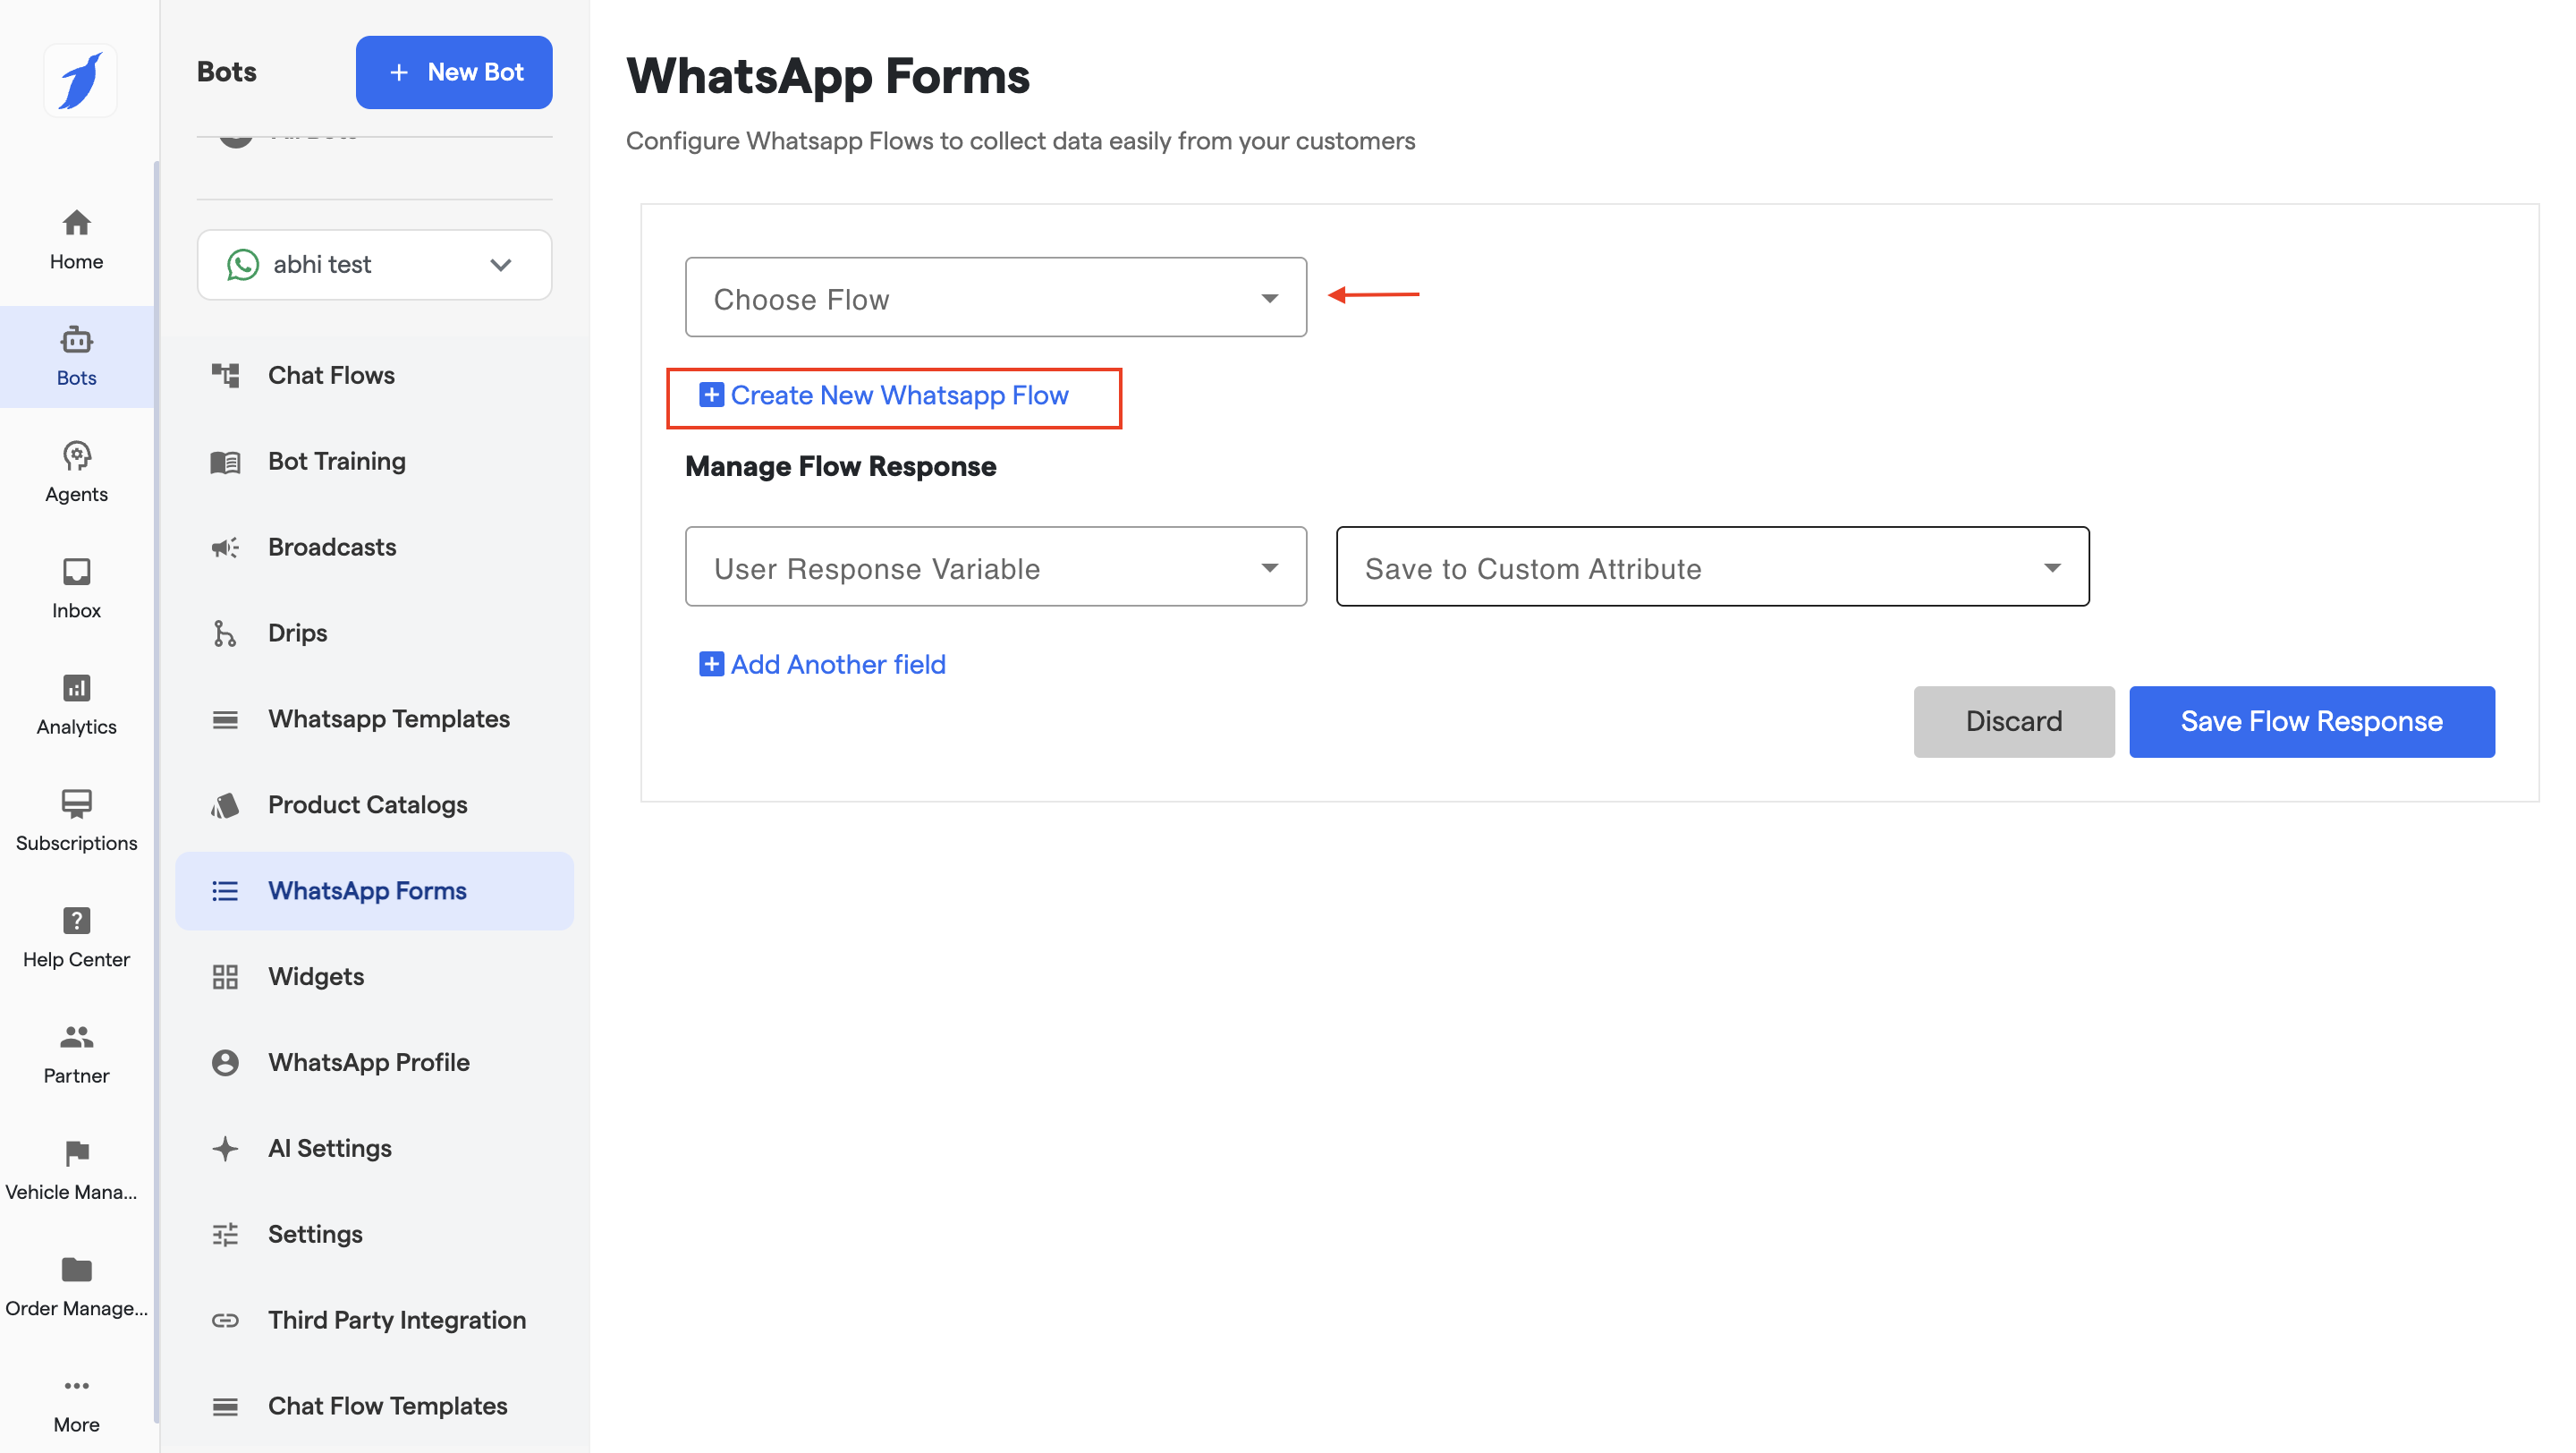This screenshot has height=1453, width=2576.
Task: Open the Inbox icon in sidebar
Action: pyautogui.click(x=76, y=572)
